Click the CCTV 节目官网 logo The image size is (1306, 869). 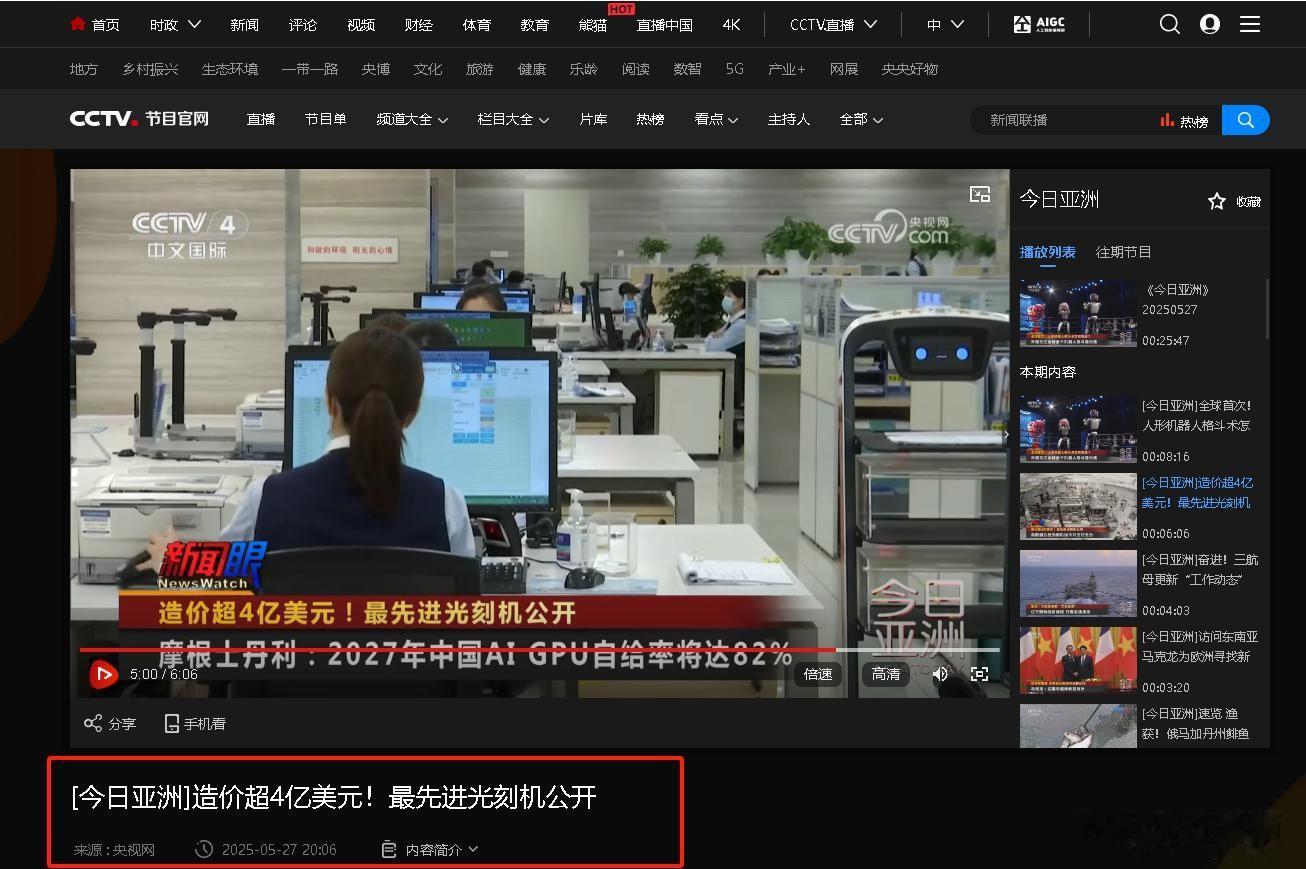139,119
